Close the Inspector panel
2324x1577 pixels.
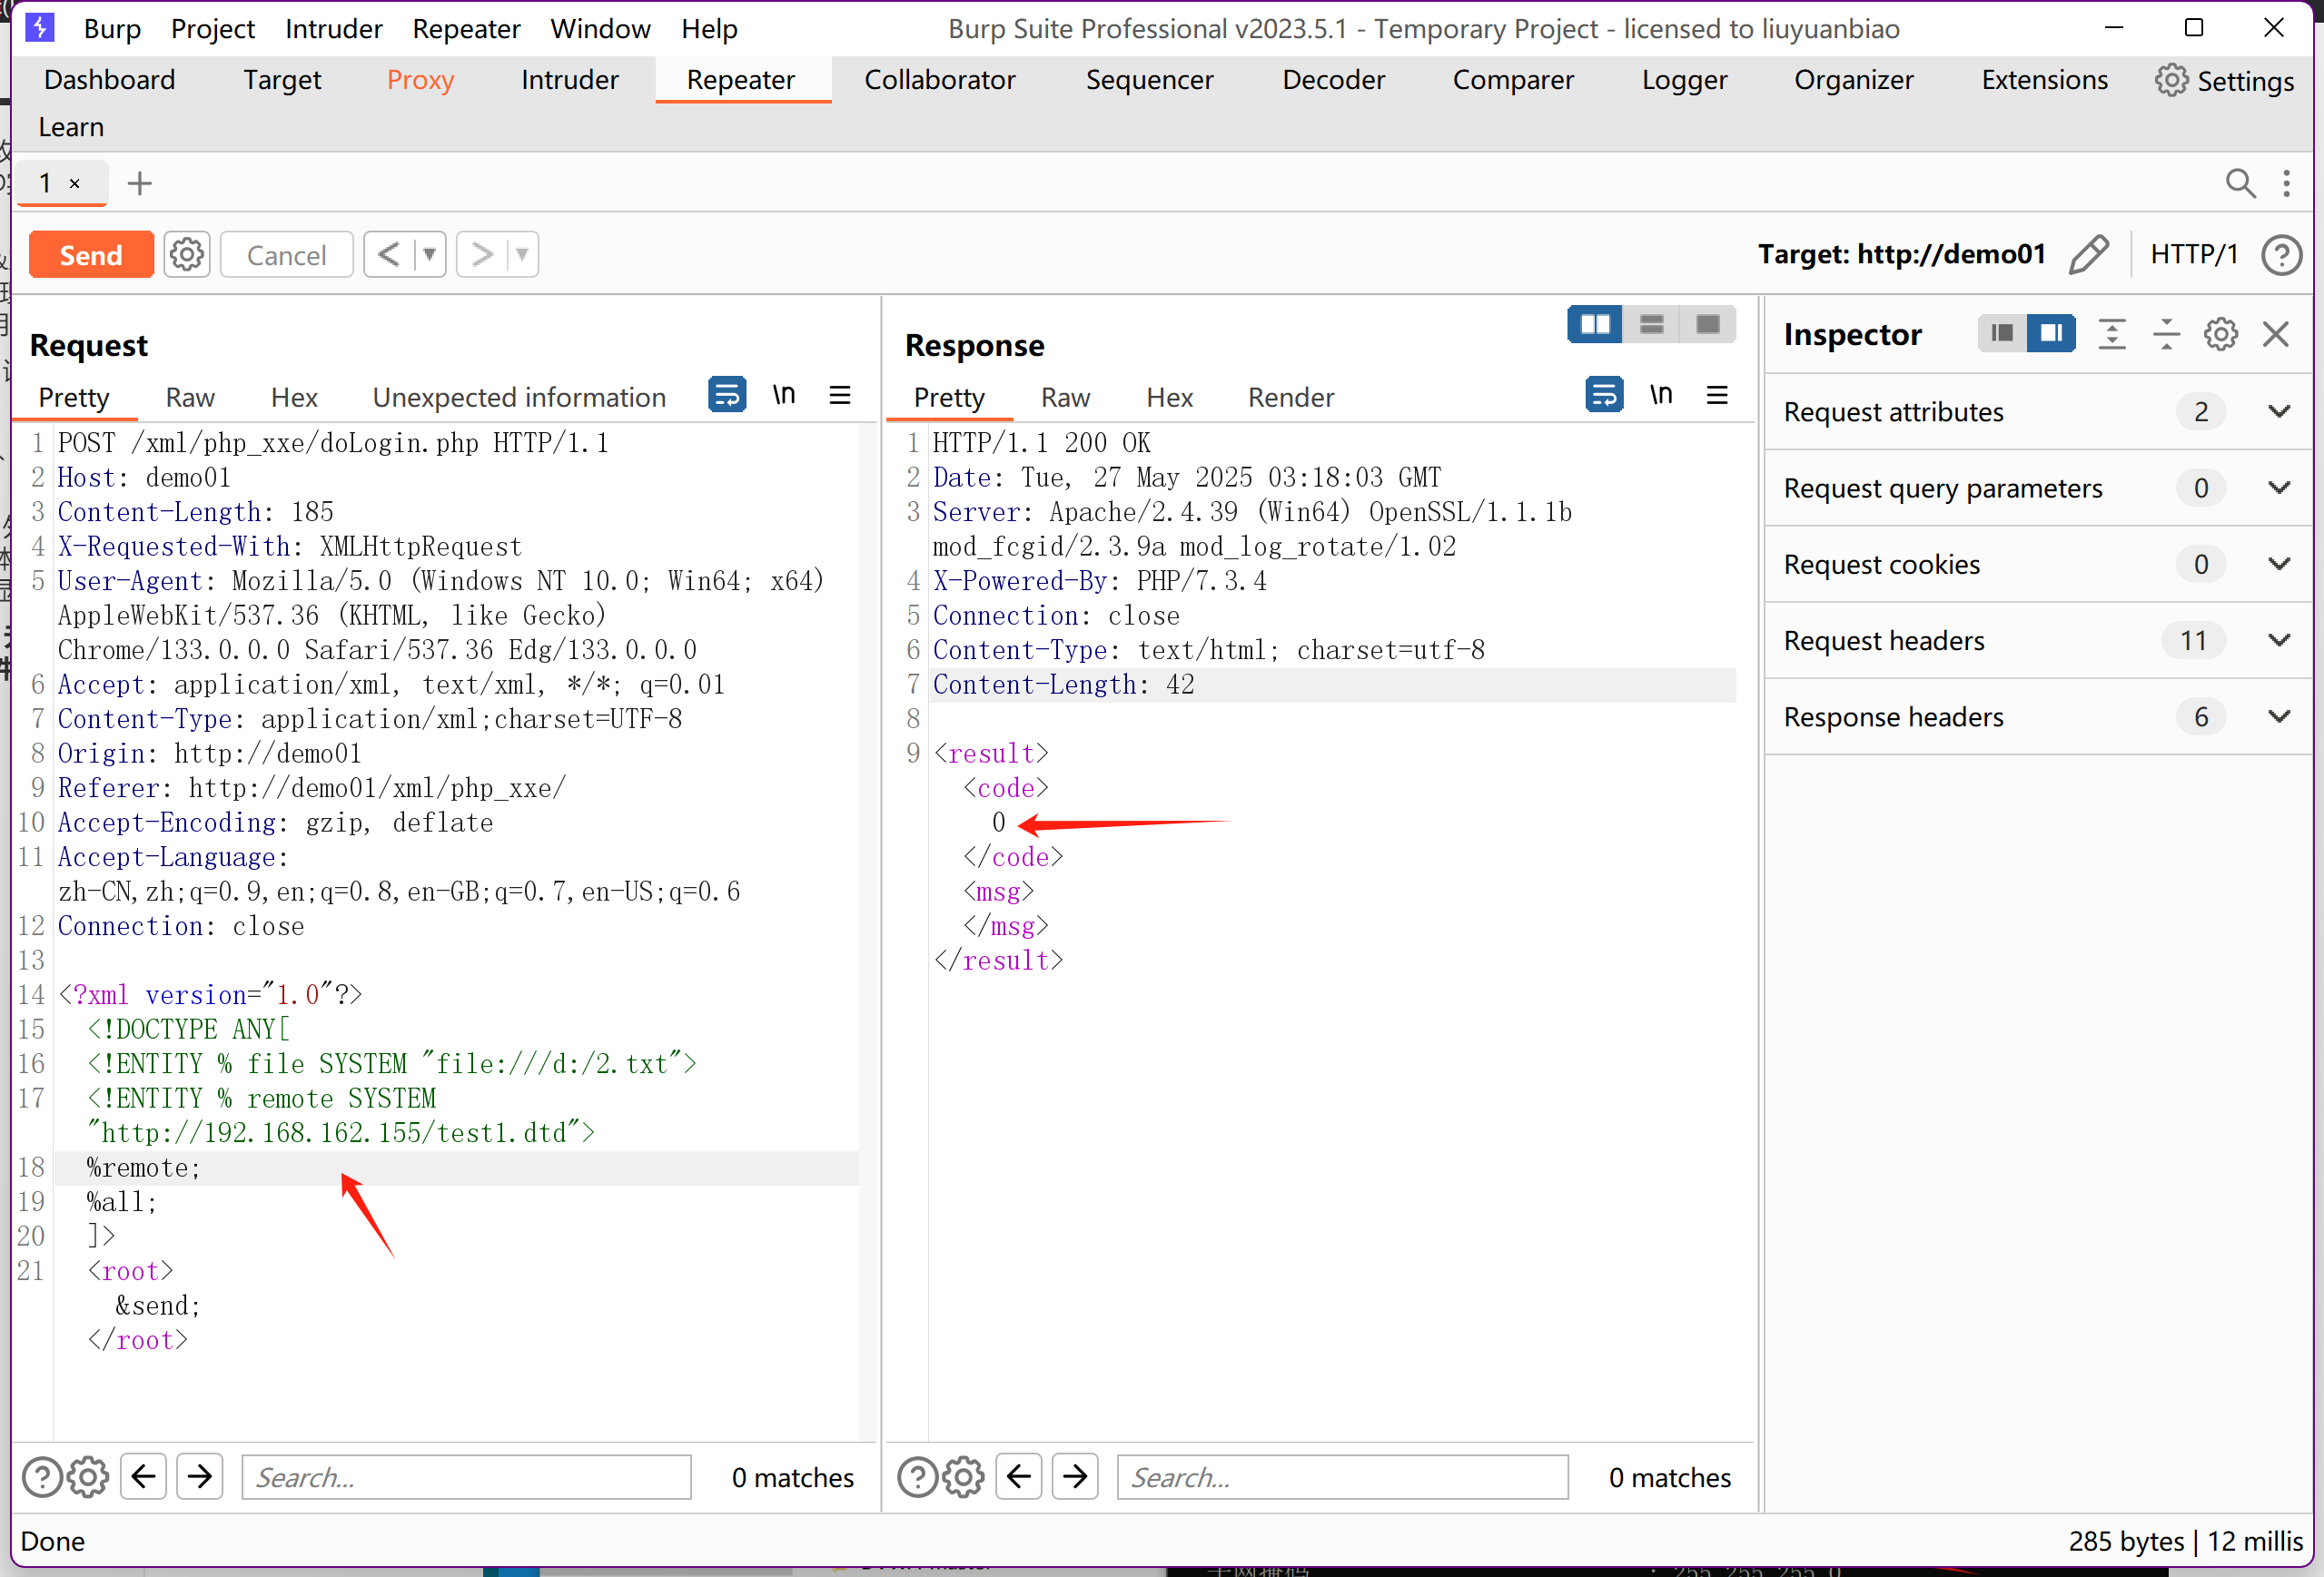[2276, 334]
